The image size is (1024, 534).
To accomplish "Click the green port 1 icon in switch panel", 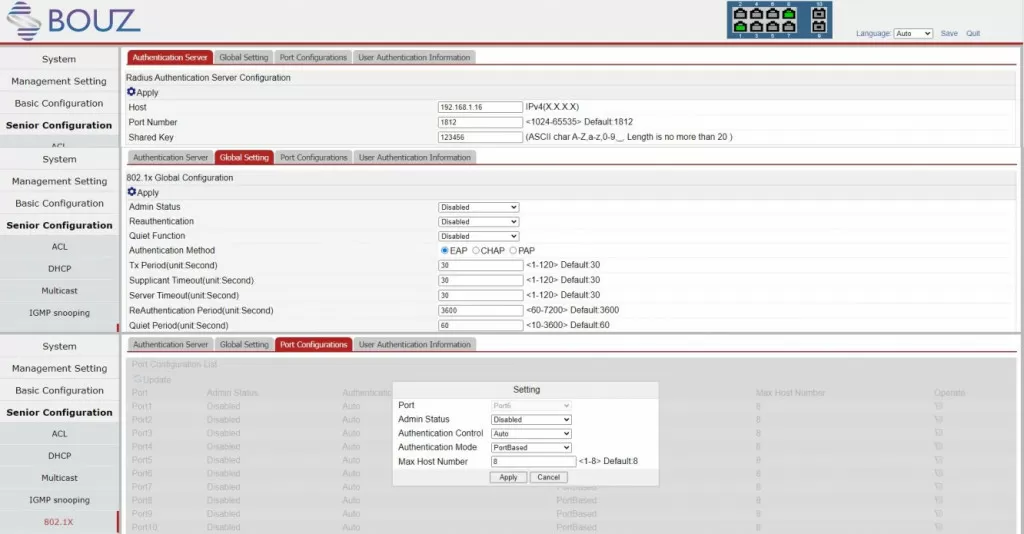I will pos(741,26).
